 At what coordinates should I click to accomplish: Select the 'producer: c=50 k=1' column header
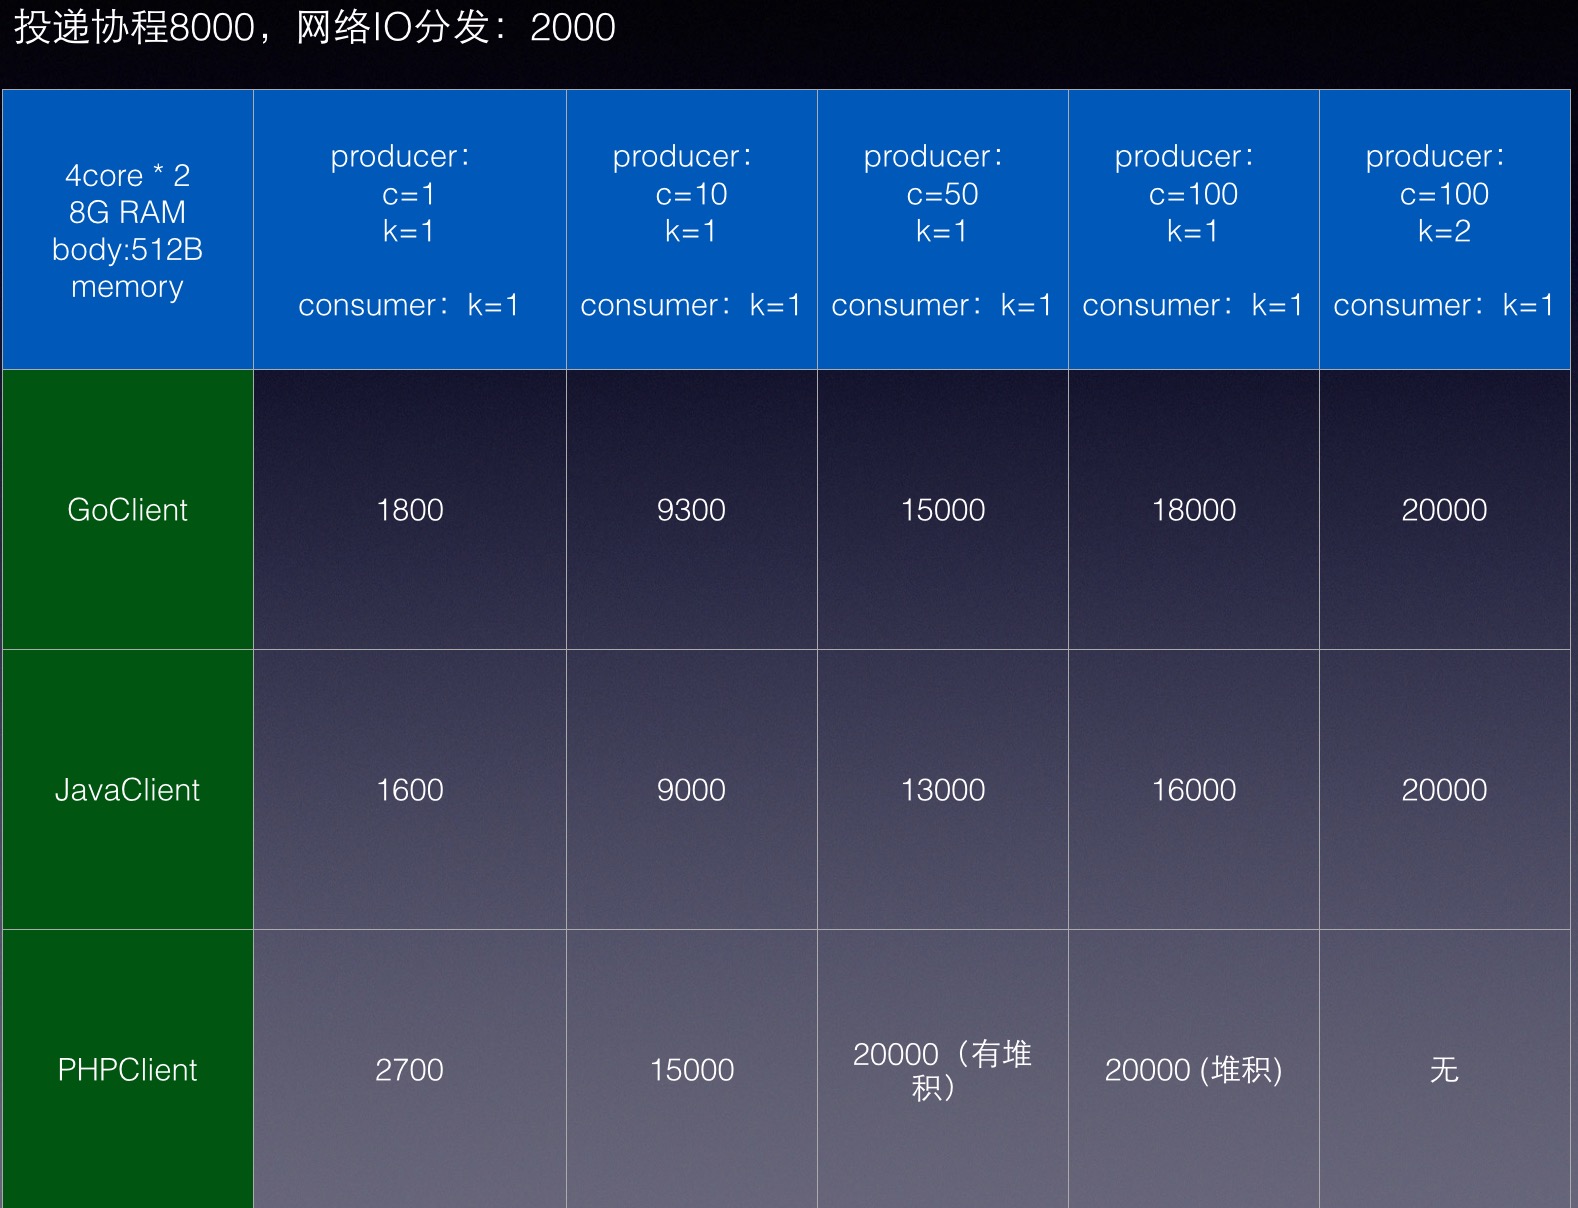(x=943, y=230)
